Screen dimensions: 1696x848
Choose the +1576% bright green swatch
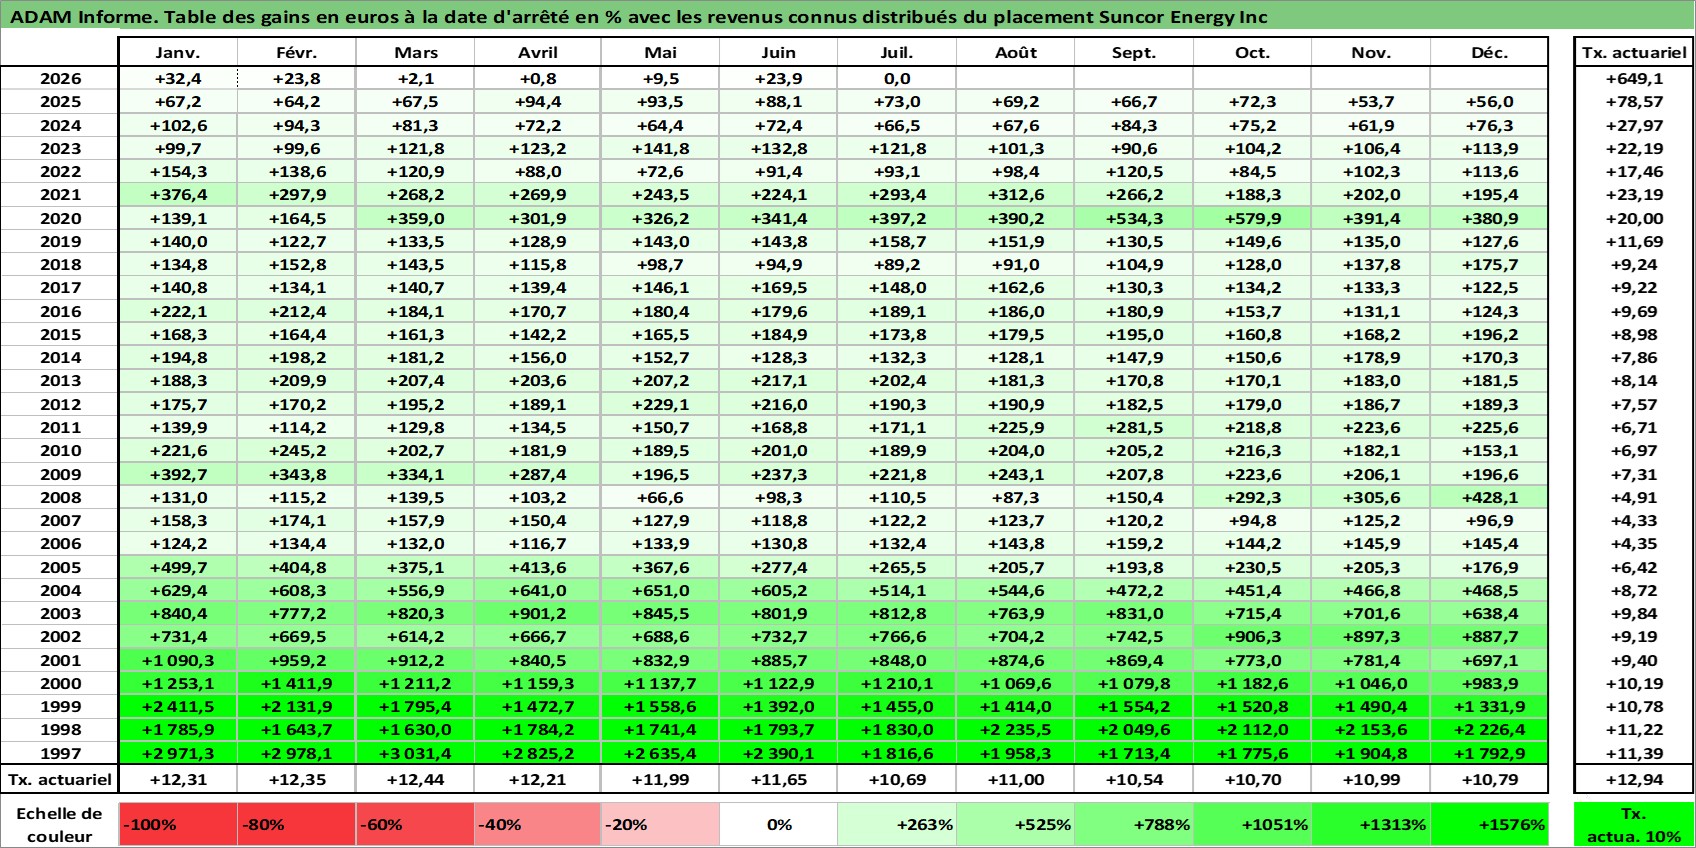(1489, 825)
